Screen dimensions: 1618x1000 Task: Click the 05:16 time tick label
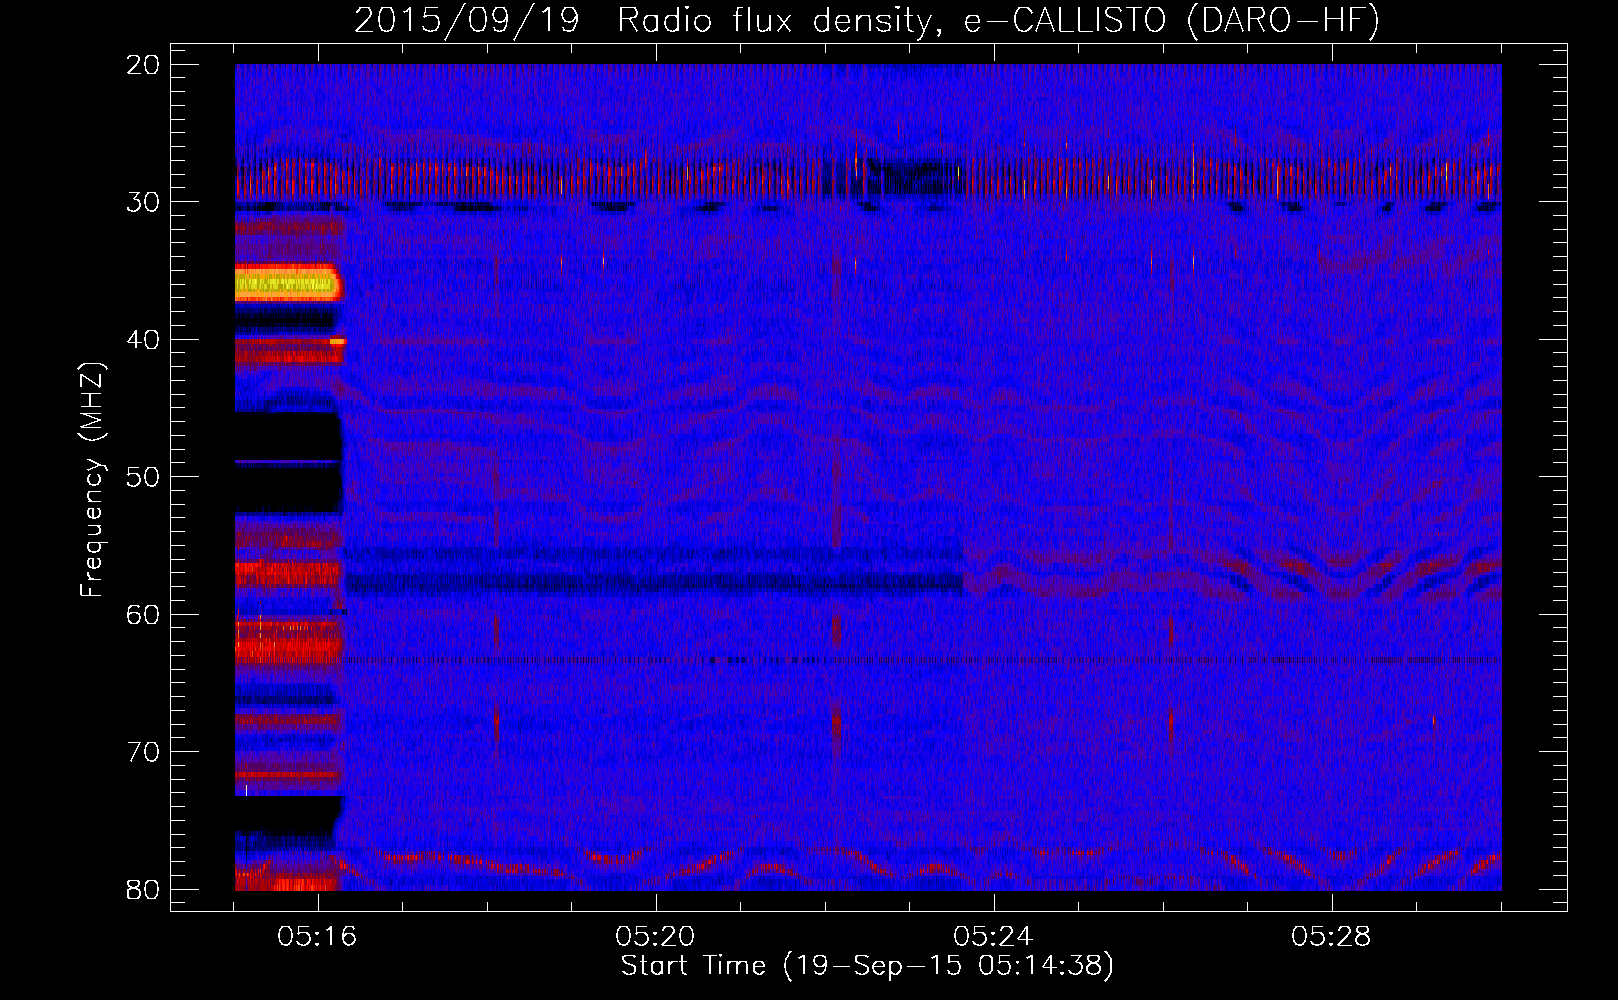(318, 937)
